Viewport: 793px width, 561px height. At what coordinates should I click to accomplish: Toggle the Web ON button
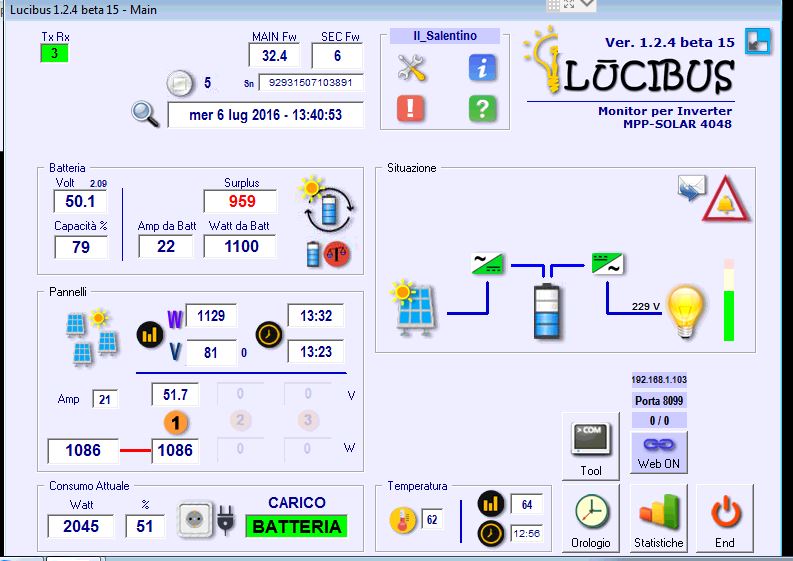658,452
